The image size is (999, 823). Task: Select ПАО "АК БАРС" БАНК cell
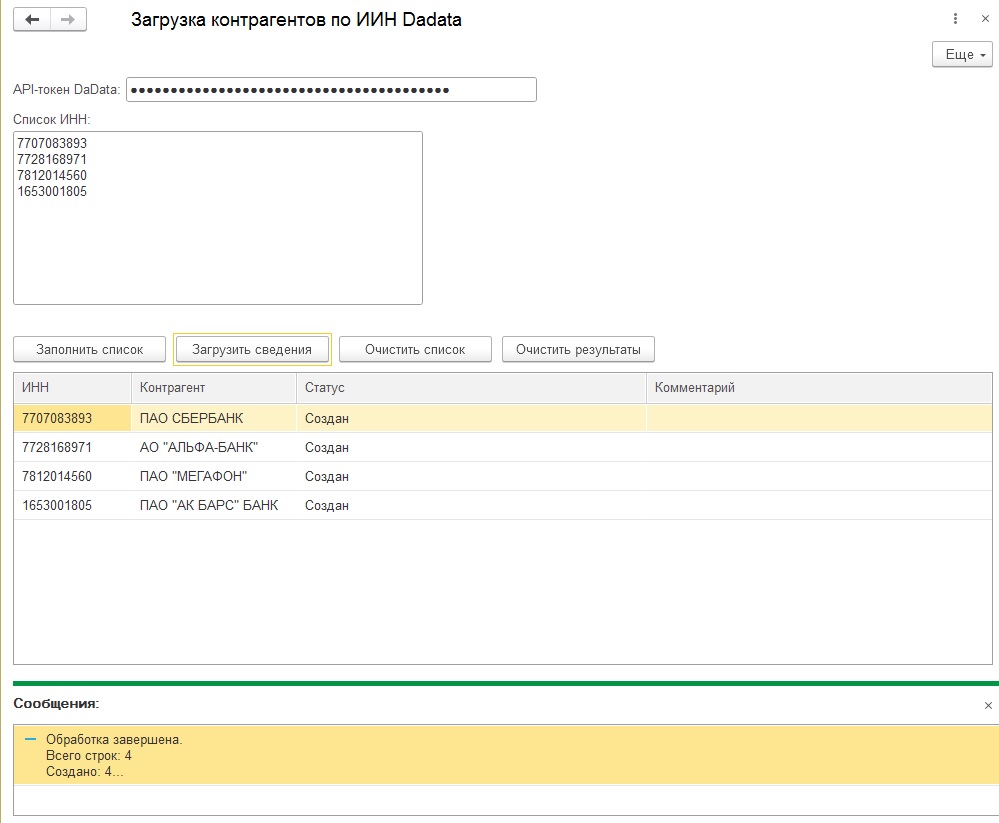(x=214, y=505)
